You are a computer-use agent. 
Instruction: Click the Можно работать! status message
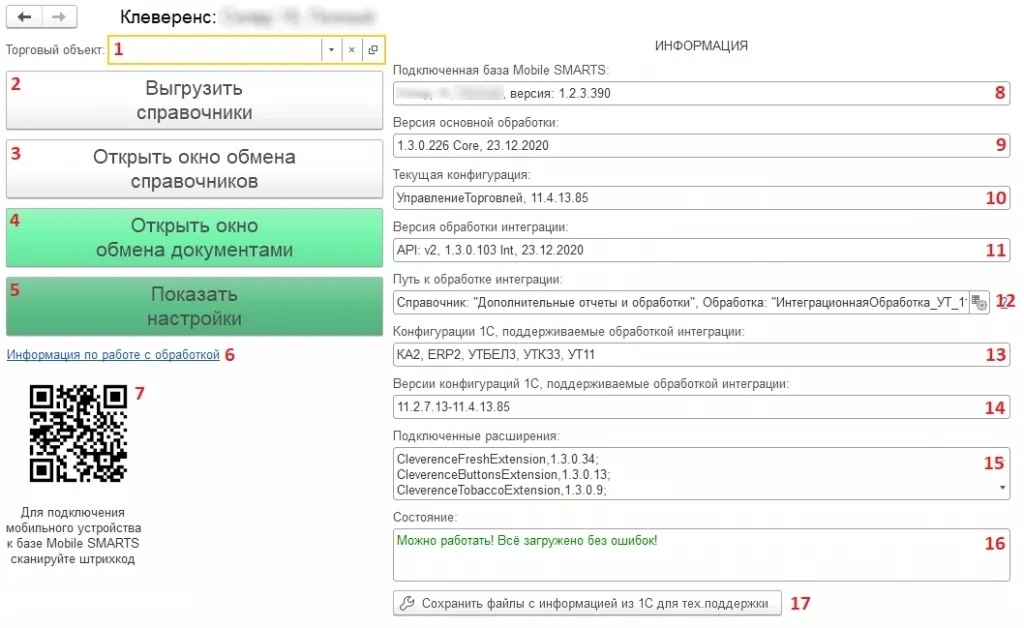pyautogui.click(x=527, y=541)
